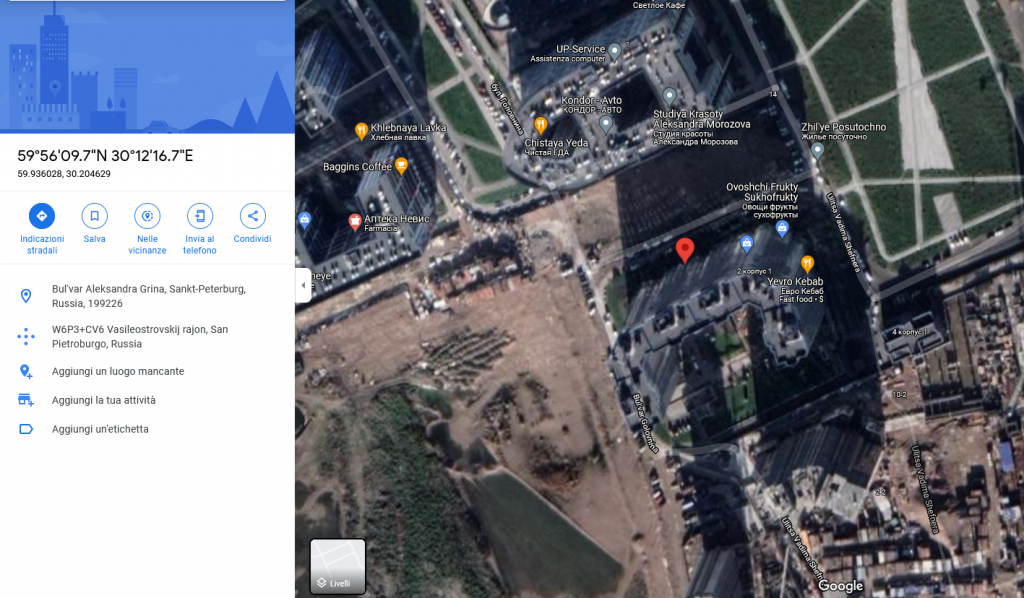Click the add your business icon
Viewport: 1024px width, 598px height.
[x=26, y=400]
